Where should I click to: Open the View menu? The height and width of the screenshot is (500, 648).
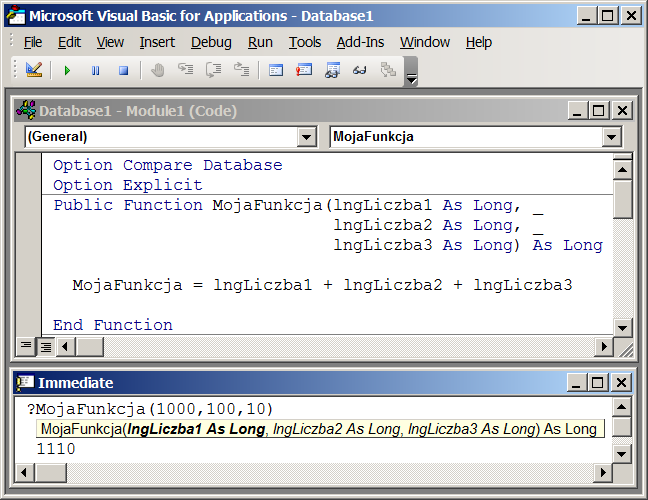[x=110, y=42]
